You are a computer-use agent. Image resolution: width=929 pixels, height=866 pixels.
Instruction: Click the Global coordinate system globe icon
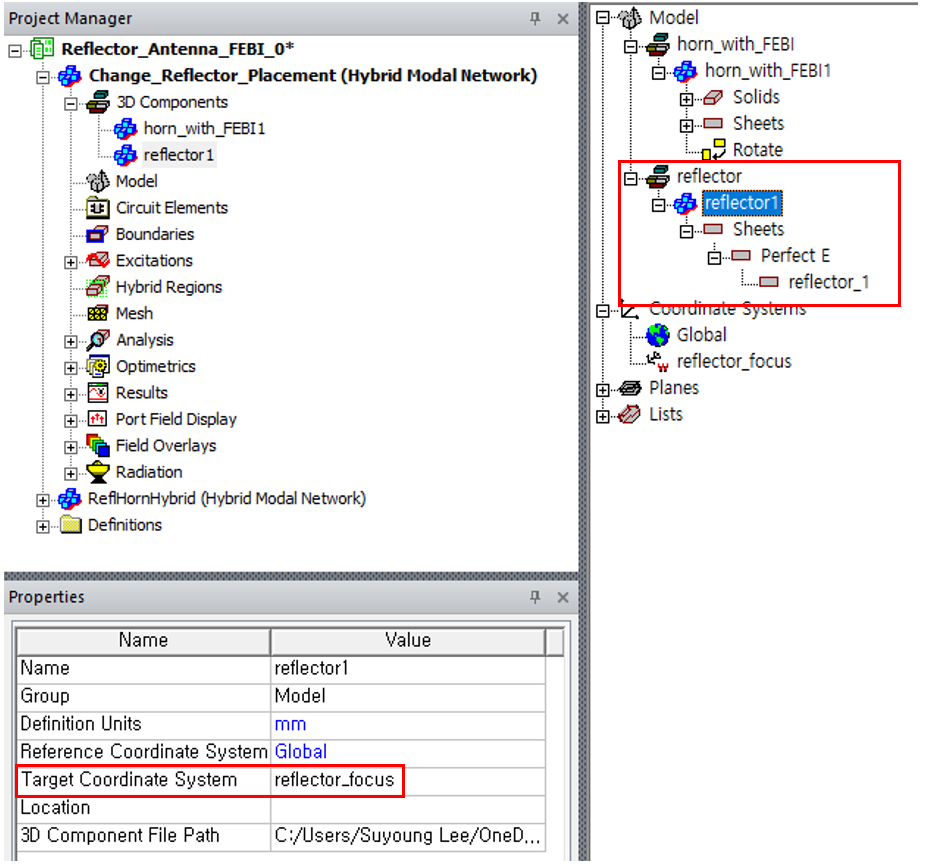pyautogui.click(x=658, y=335)
